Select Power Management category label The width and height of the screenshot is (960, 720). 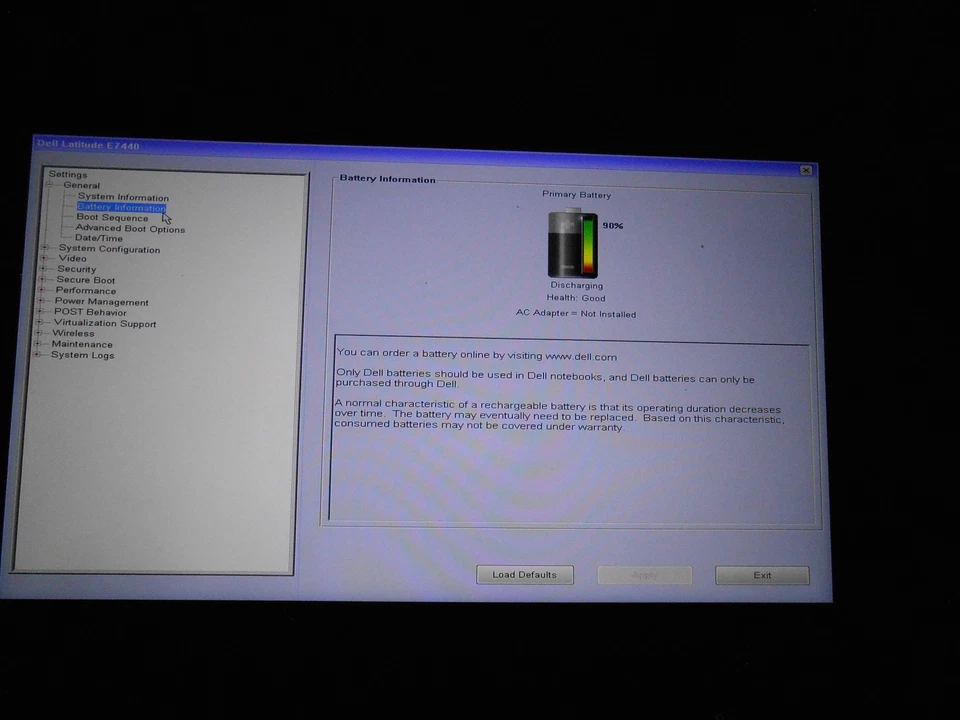point(101,302)
